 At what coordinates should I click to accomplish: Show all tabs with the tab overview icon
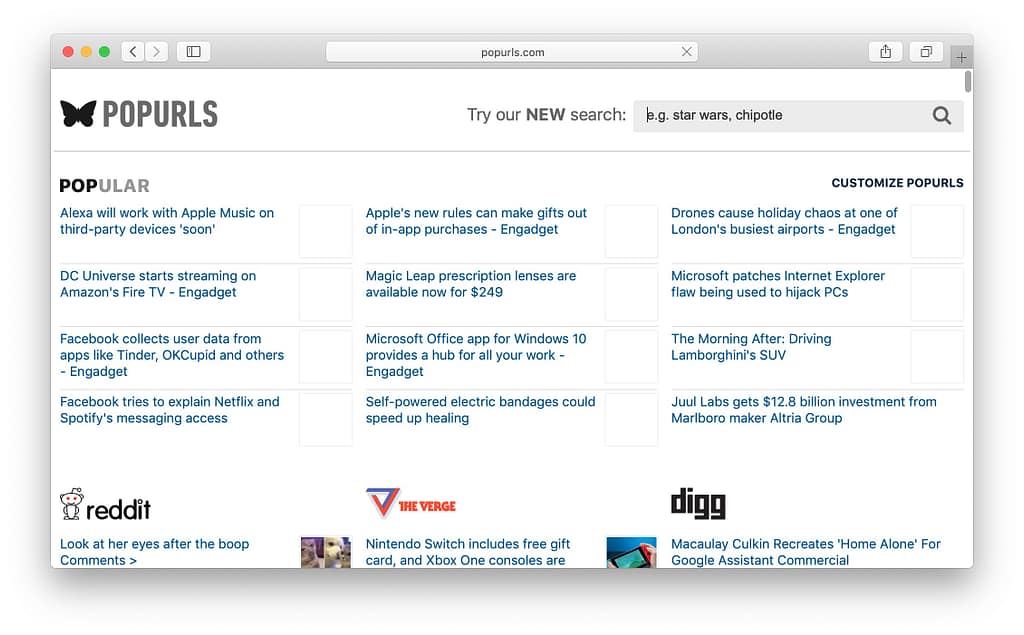(x=926, y=51)
